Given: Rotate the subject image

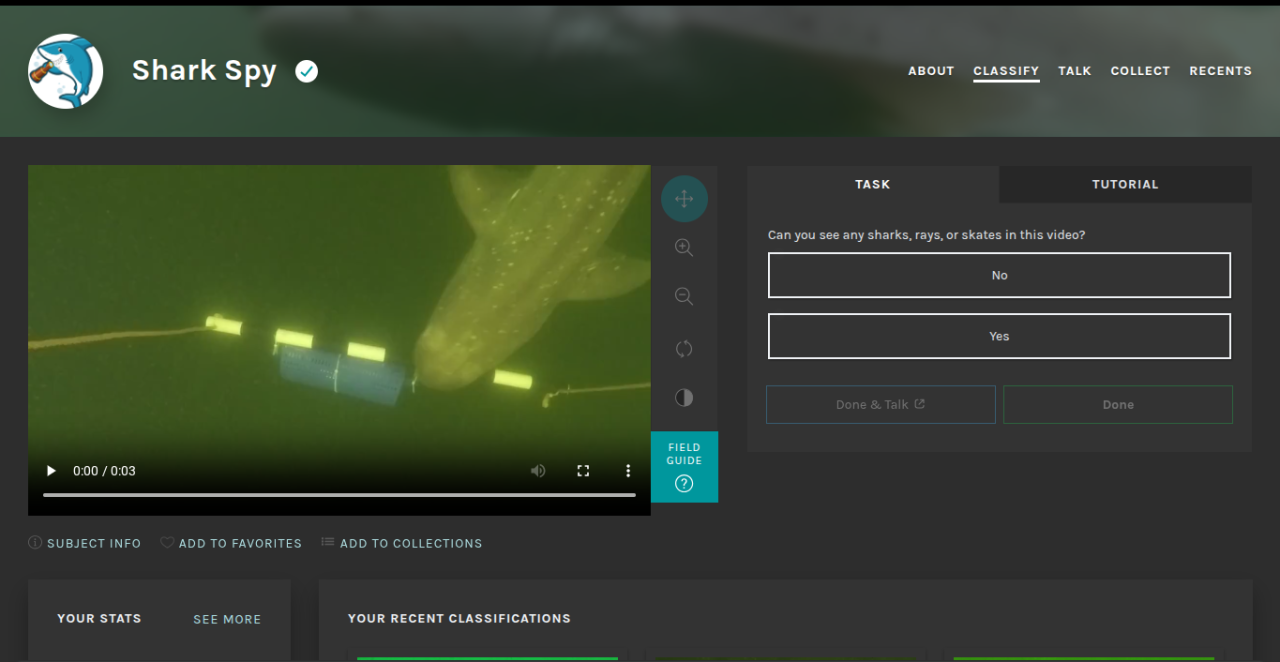Looking at the screenshot, I should (684, 348).
